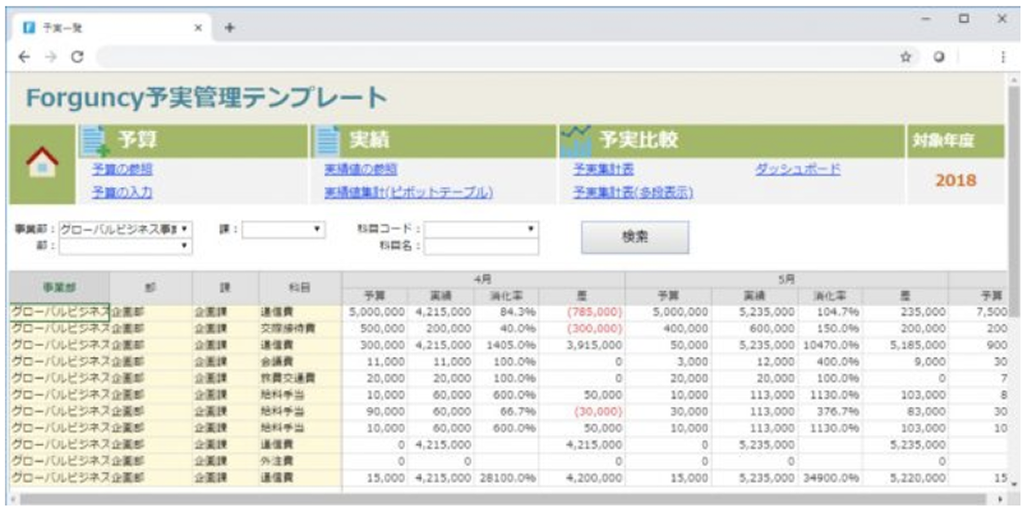
Task: Click the red house Home icon
Action: [x=41, y=163]
